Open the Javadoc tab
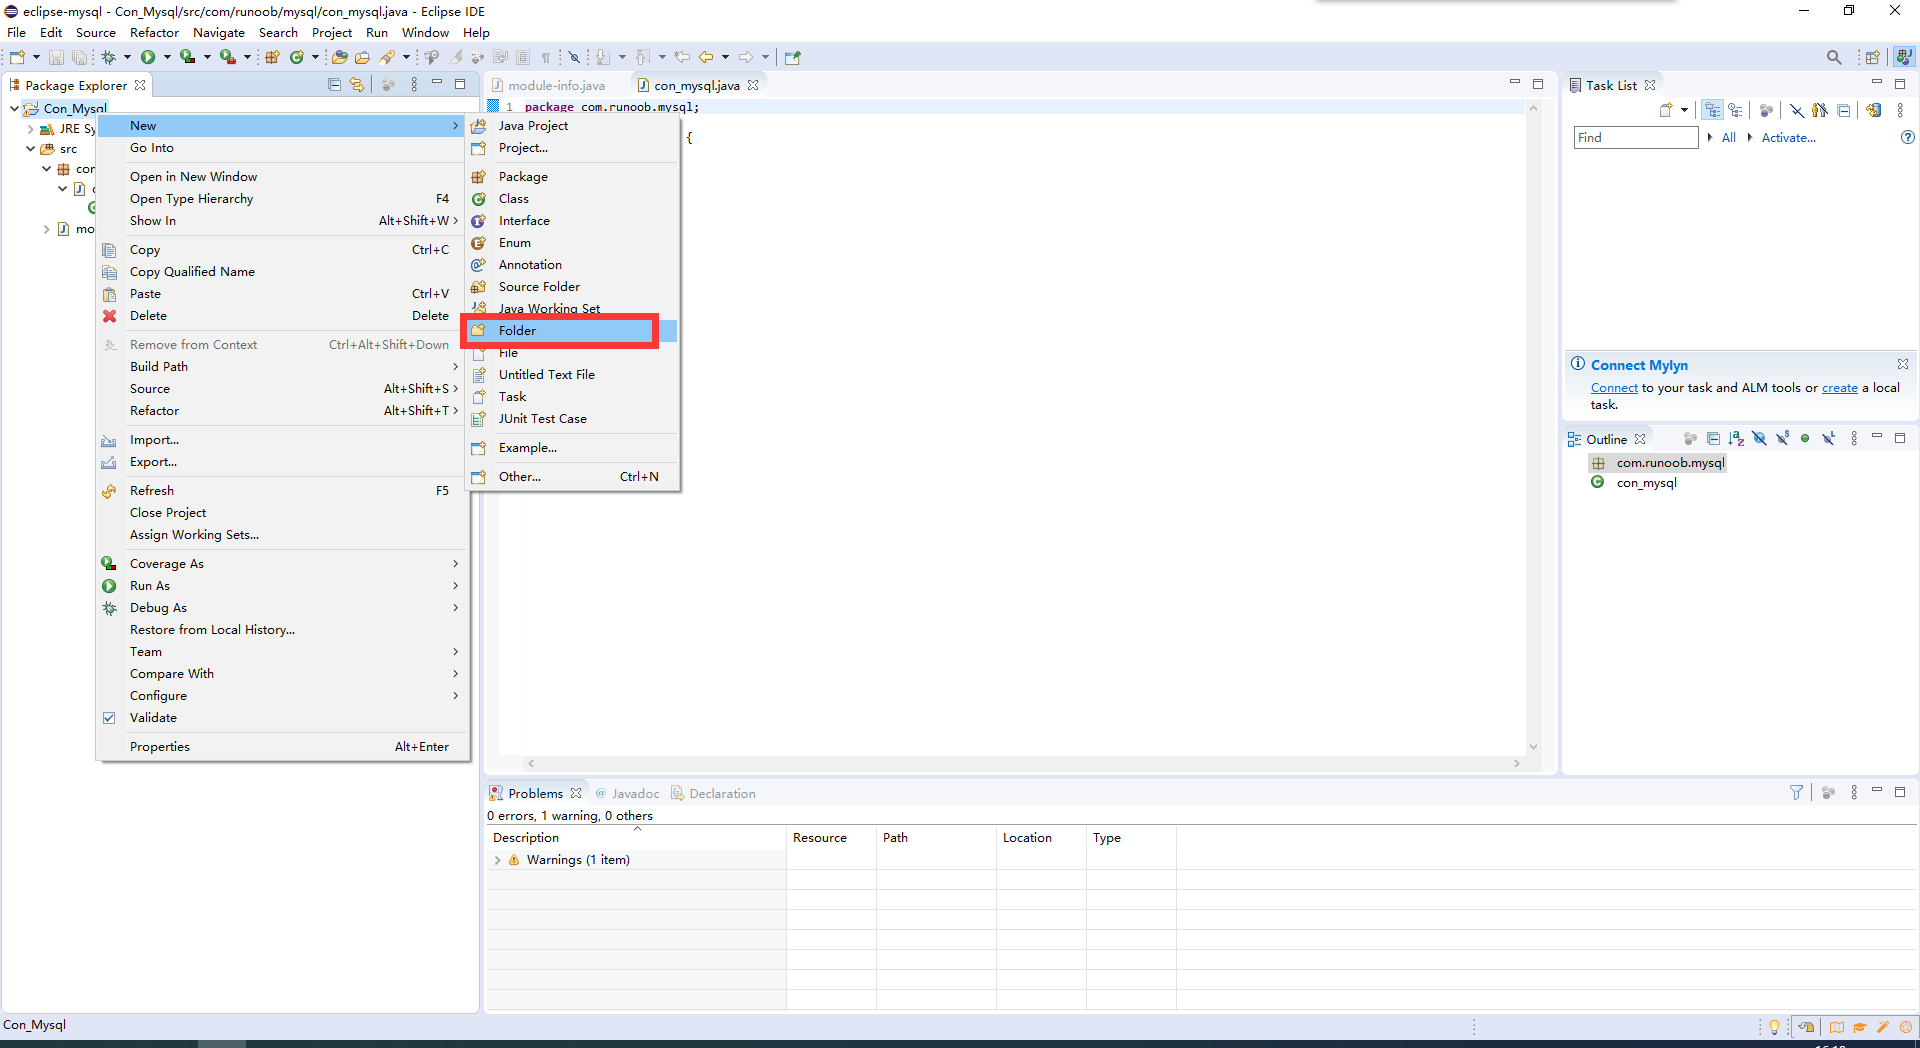 (627, 794)
